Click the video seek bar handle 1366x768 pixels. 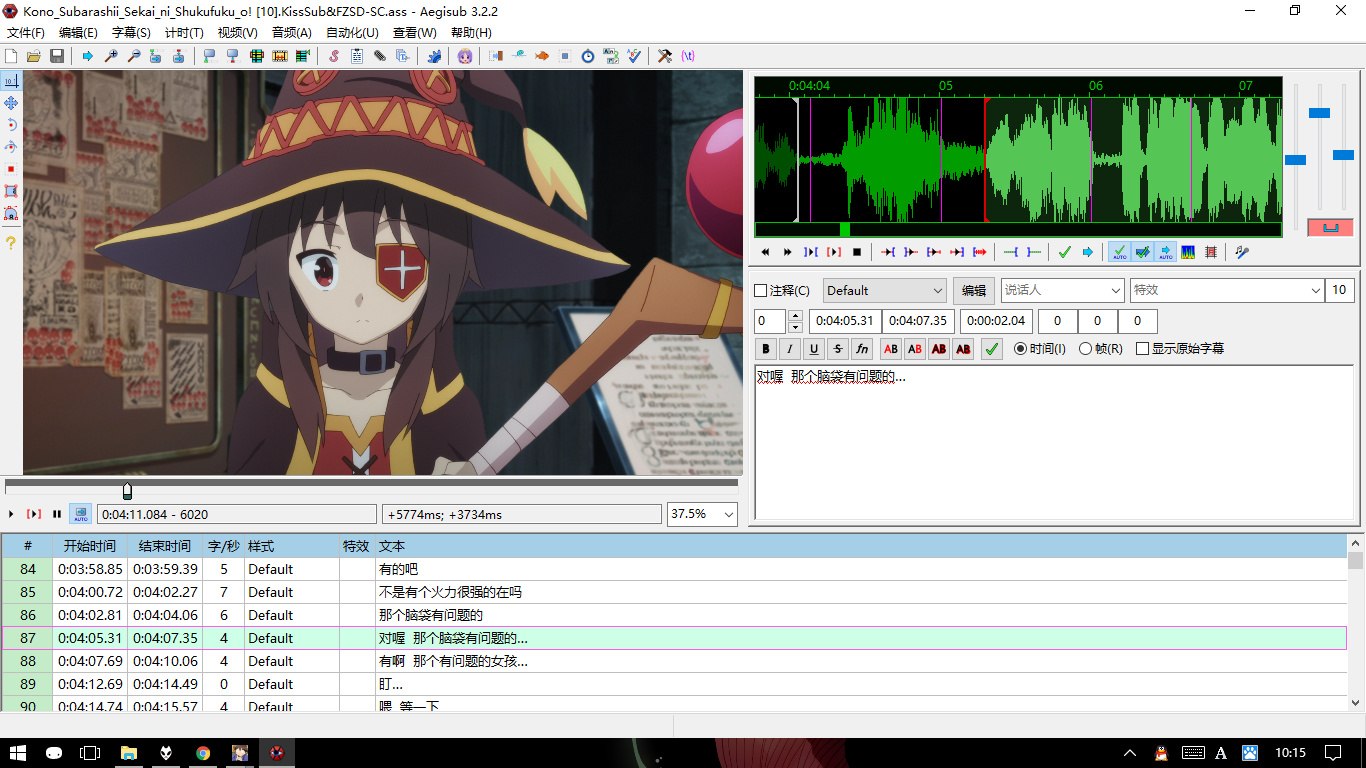(x=127, y=490)
